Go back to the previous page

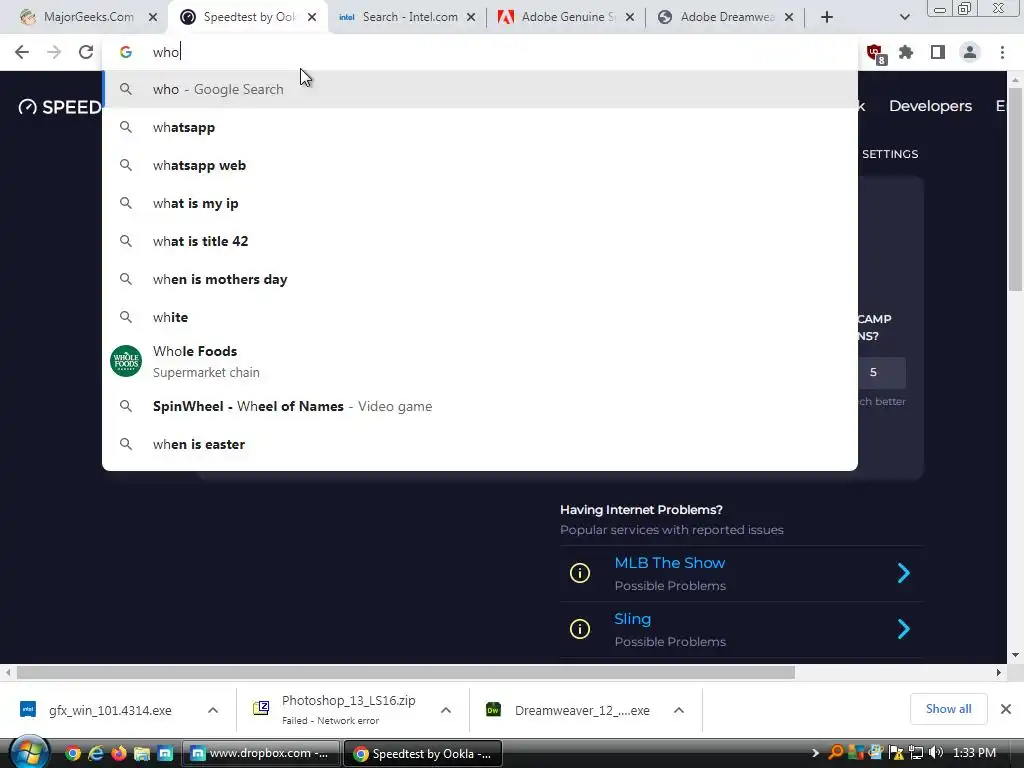point(22,52)
